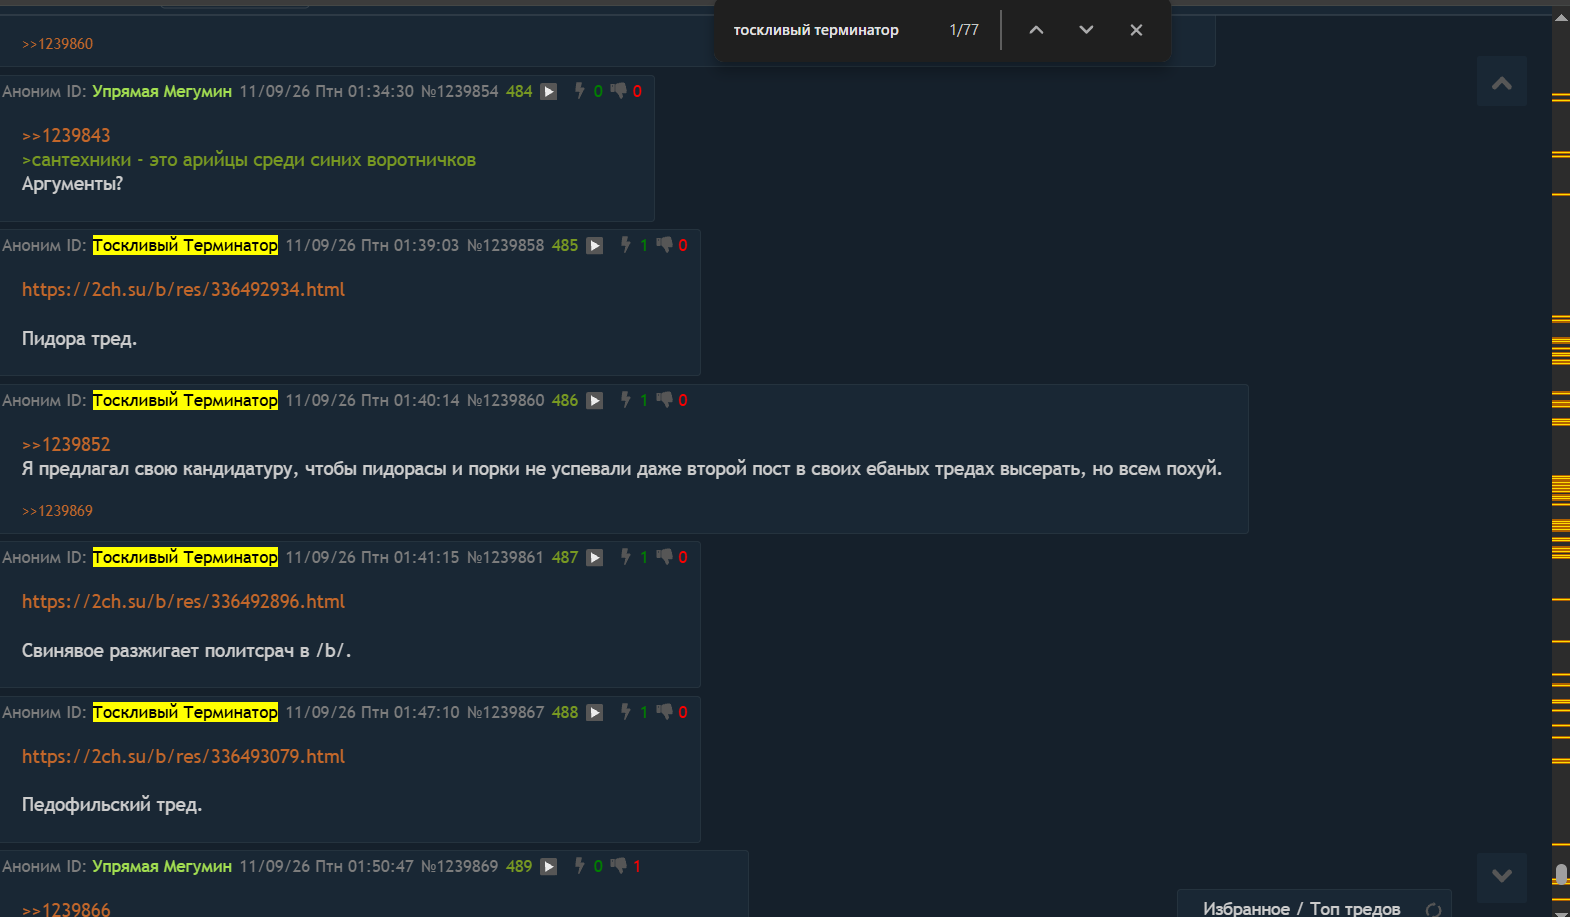Jump to the next find result
Viewport: 1570px width, 917px height.
(x=1086, y=30)
